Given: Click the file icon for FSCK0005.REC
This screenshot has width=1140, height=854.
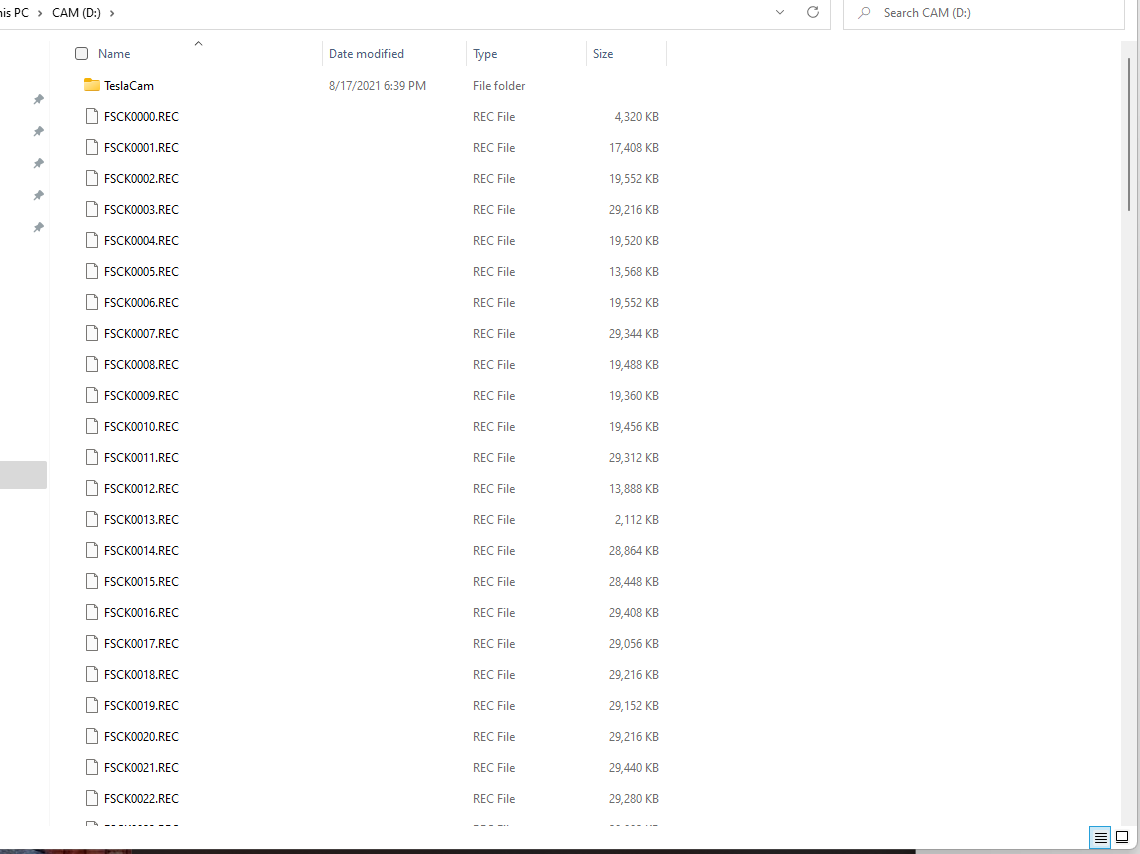Looking at the screenshot, I should tap(92, 271).
